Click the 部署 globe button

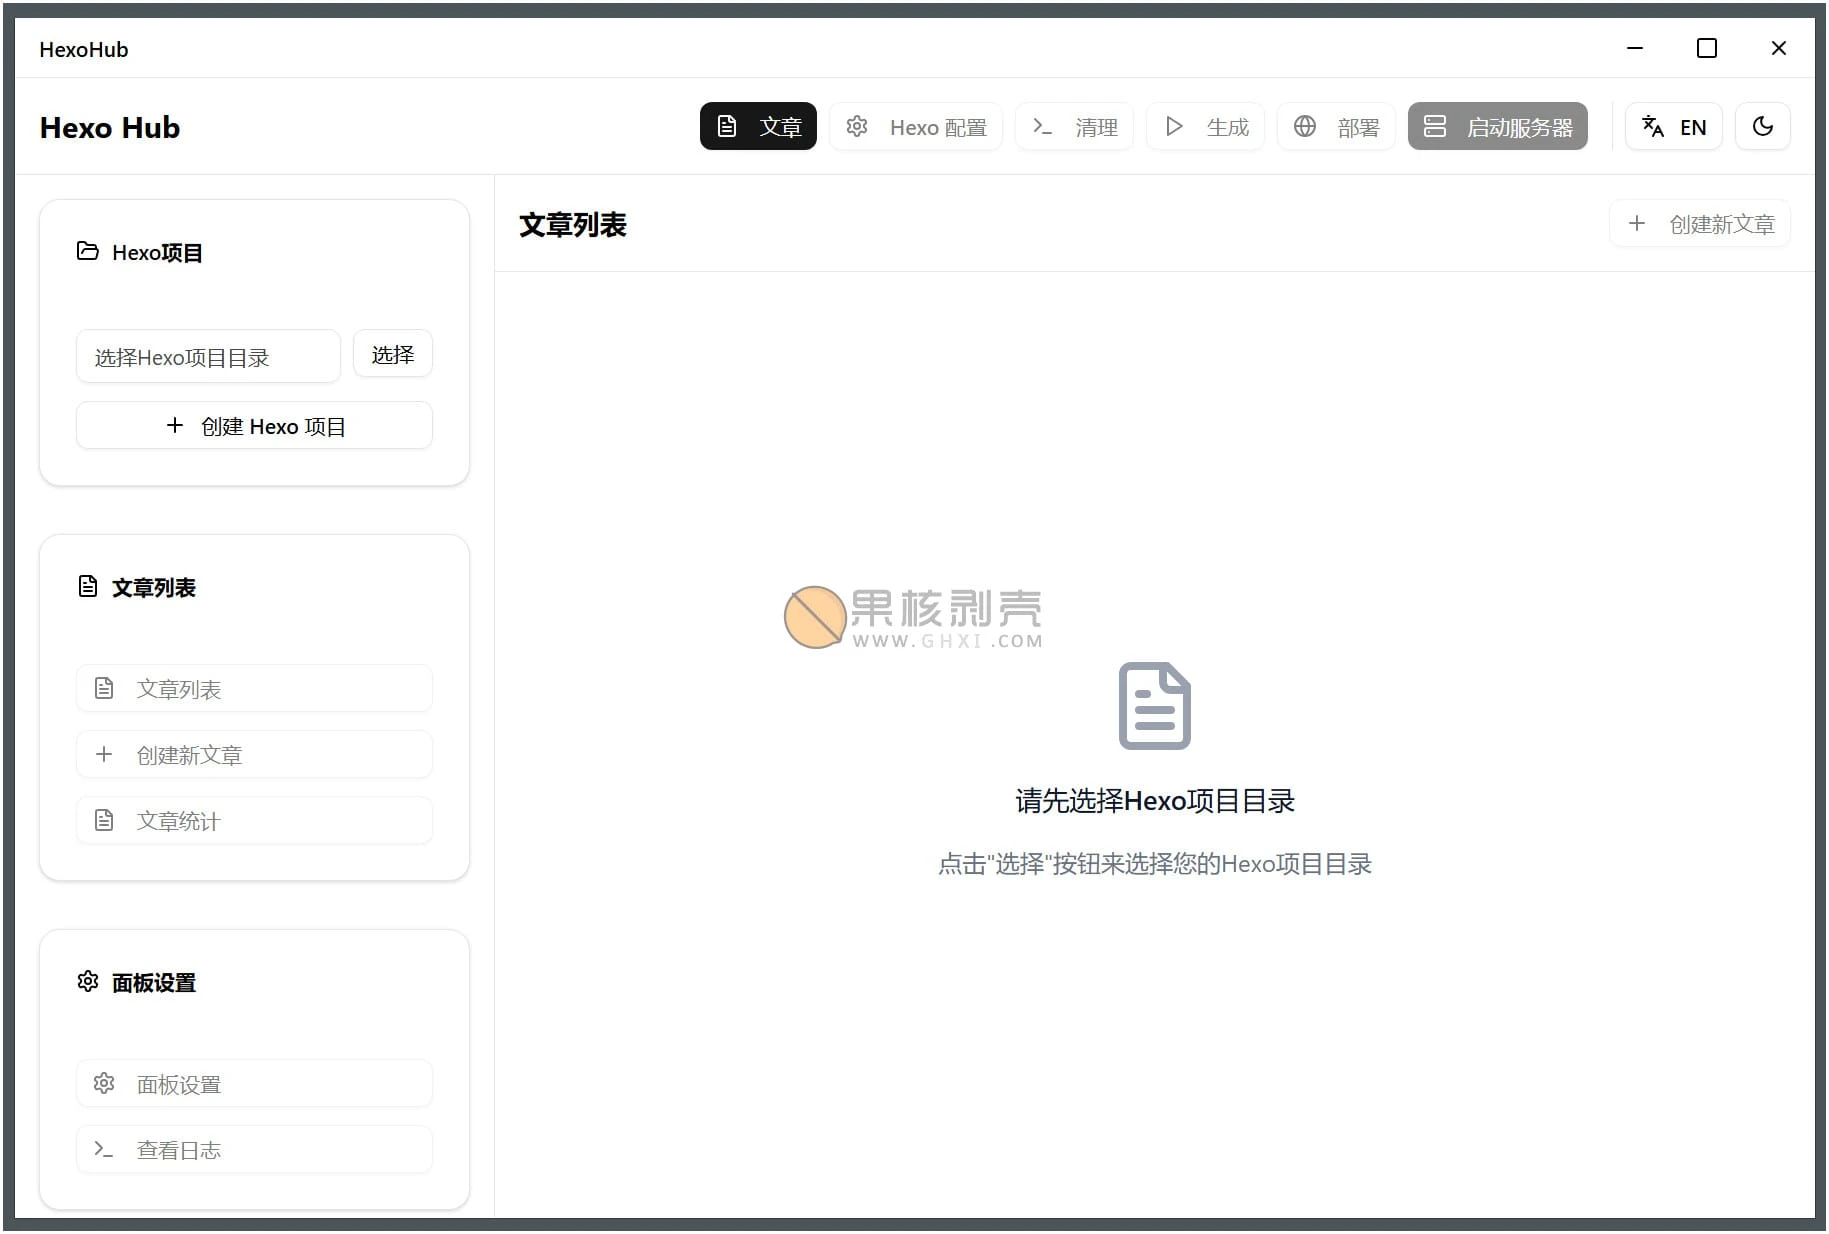coord(1335,127)
